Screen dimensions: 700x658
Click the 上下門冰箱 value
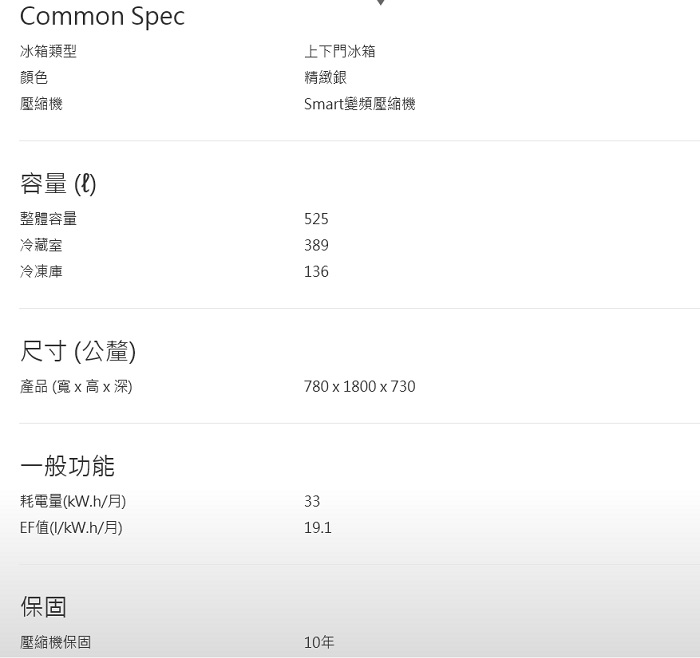tap(340, 51)
